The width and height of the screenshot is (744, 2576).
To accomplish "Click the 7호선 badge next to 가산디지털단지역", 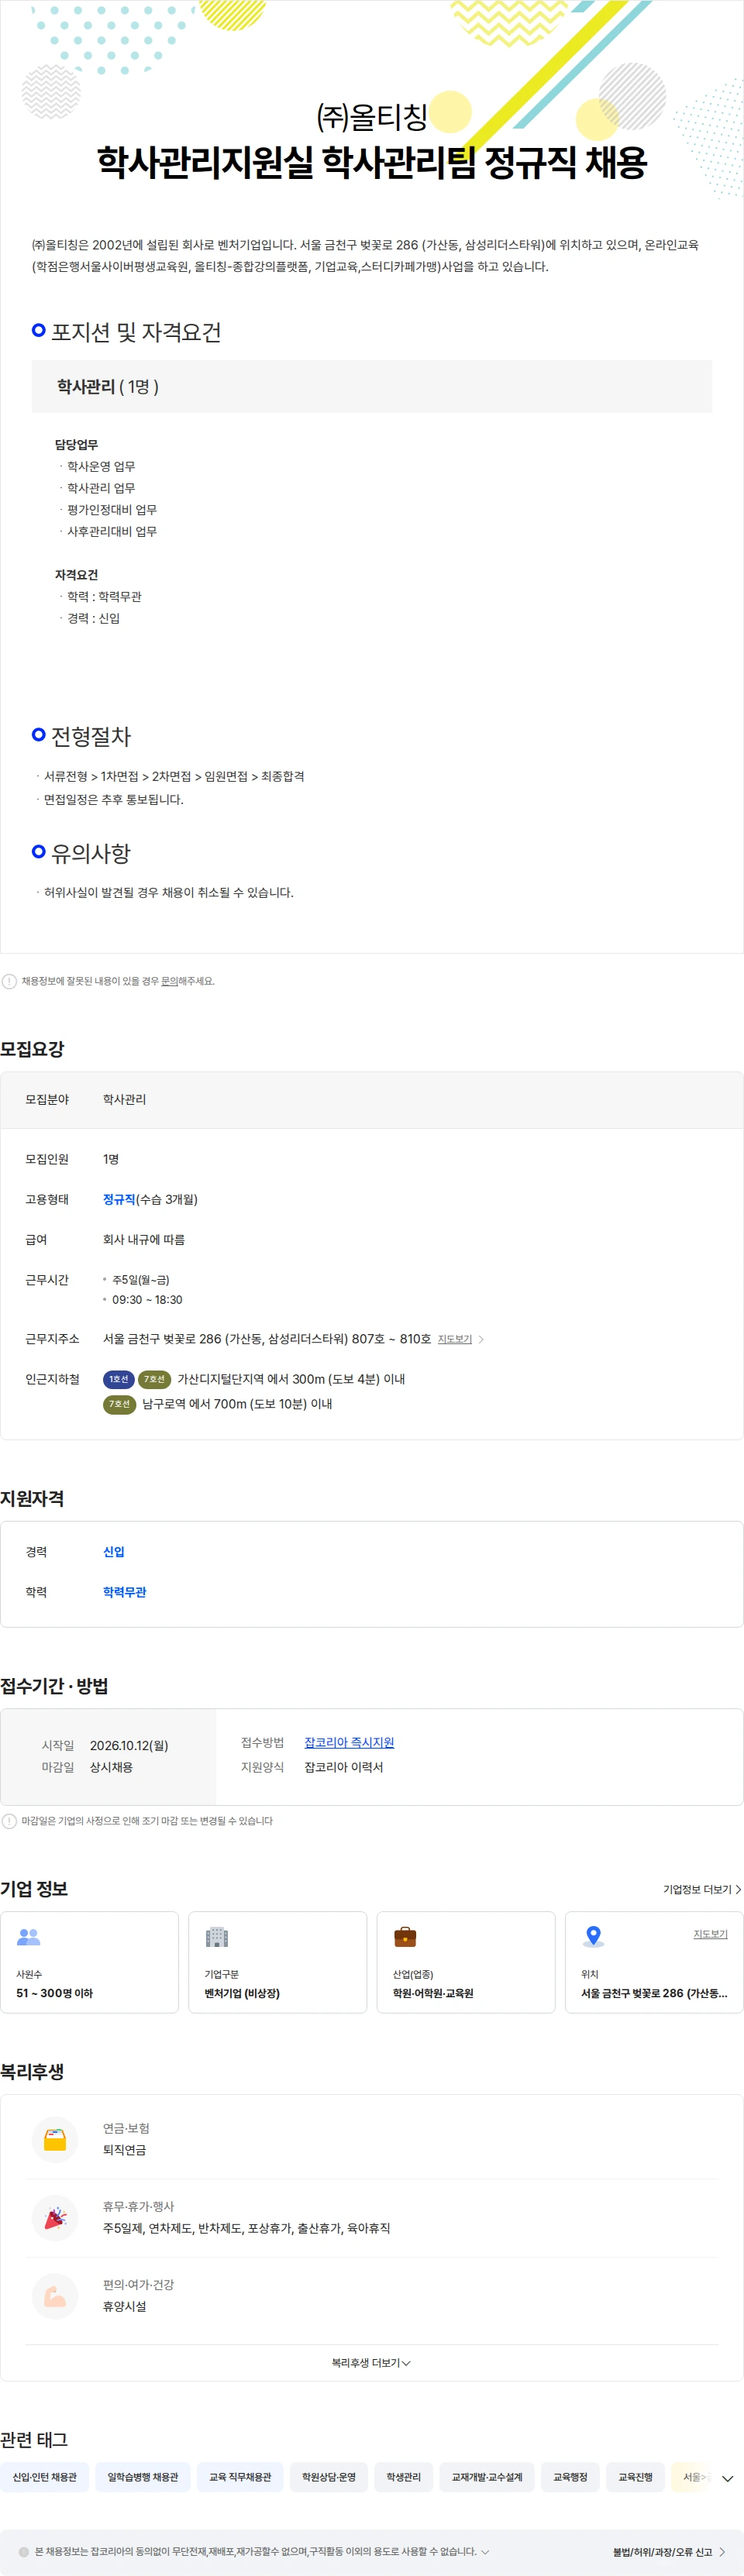I will 154,1379.
